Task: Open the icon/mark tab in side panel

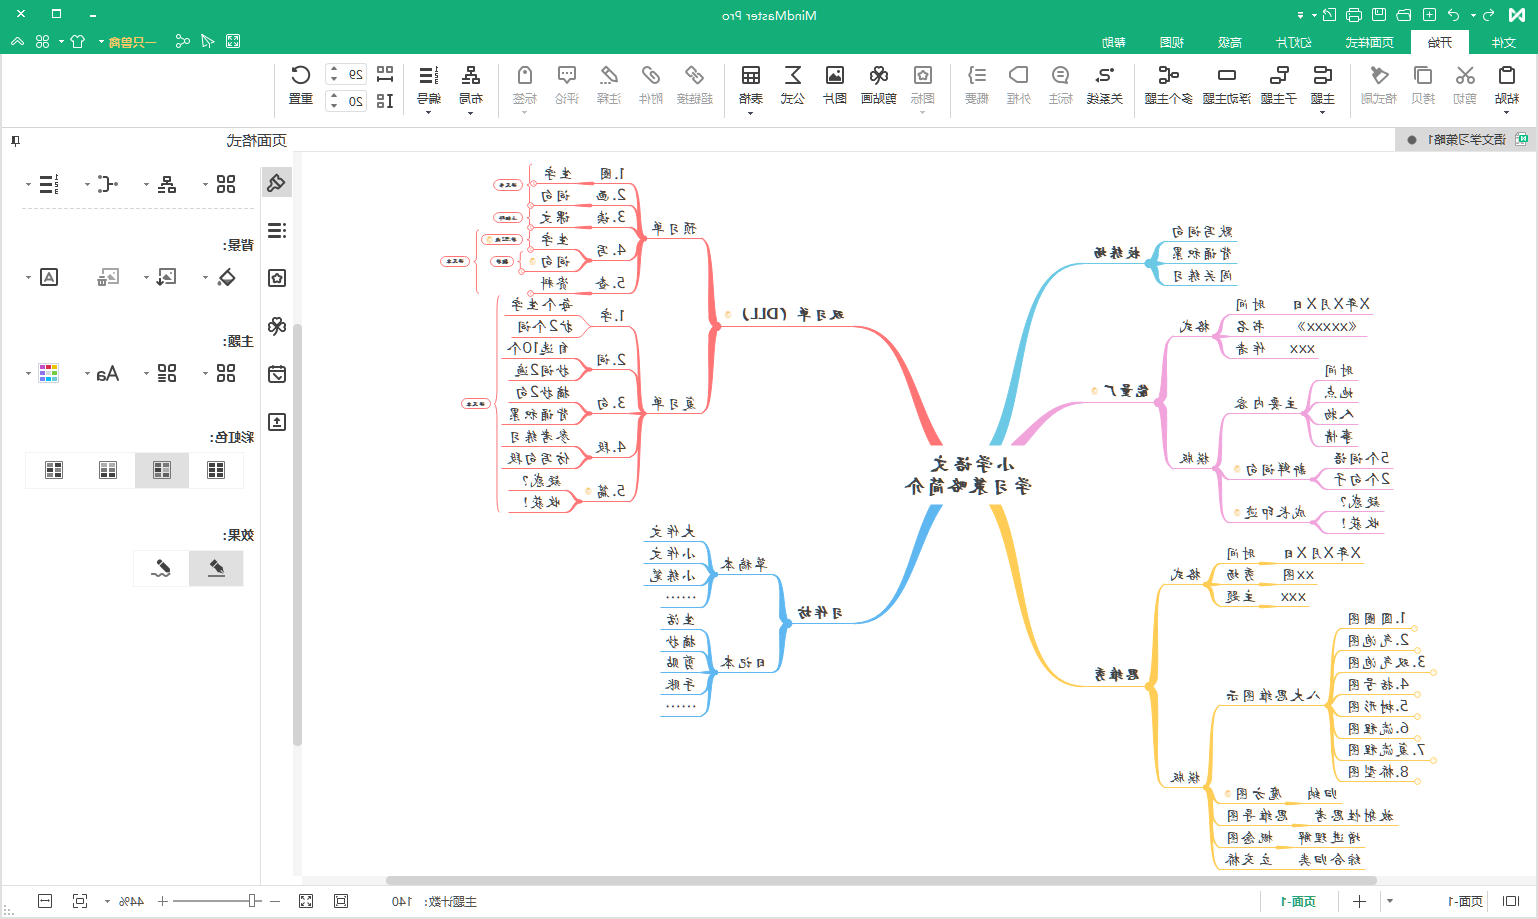Action: click(277, 278)
